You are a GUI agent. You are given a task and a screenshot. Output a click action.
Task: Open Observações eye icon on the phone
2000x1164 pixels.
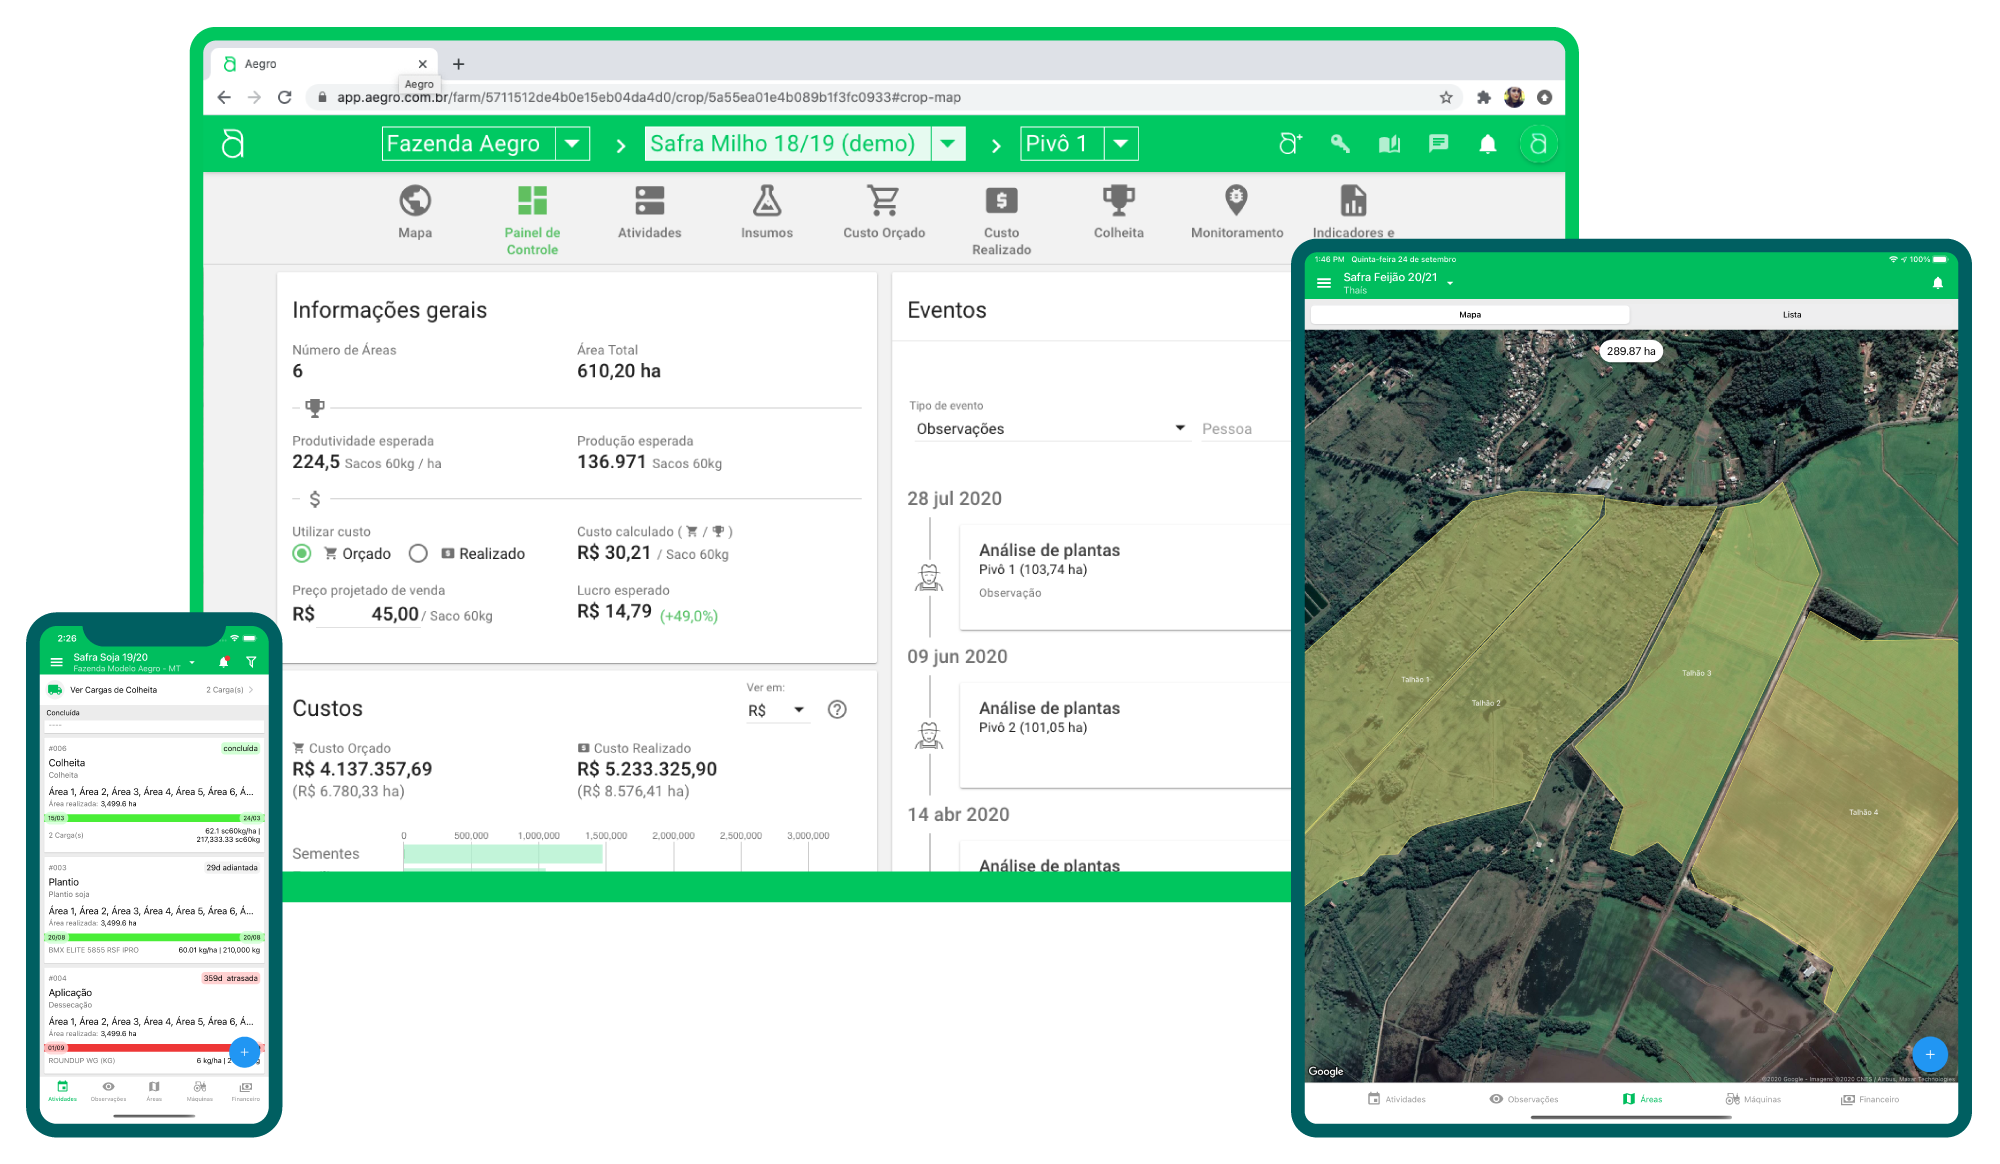[x=109, y=1088]
